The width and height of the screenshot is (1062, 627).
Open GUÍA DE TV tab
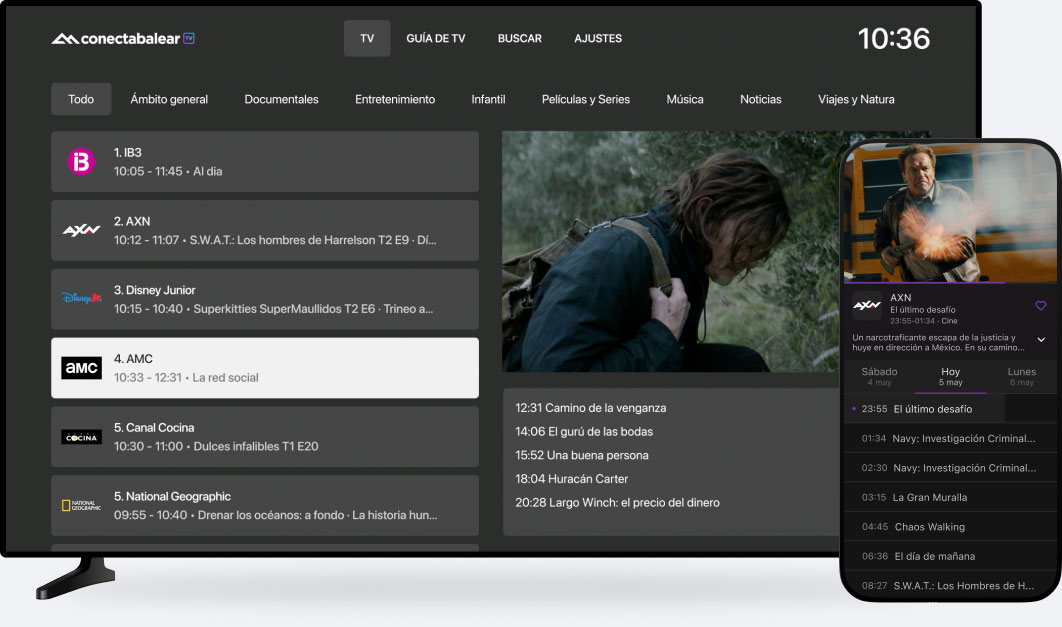(436, 39)
